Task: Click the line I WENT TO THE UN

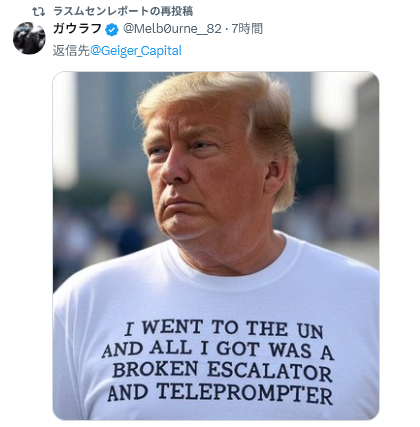Action: point(224,328)
